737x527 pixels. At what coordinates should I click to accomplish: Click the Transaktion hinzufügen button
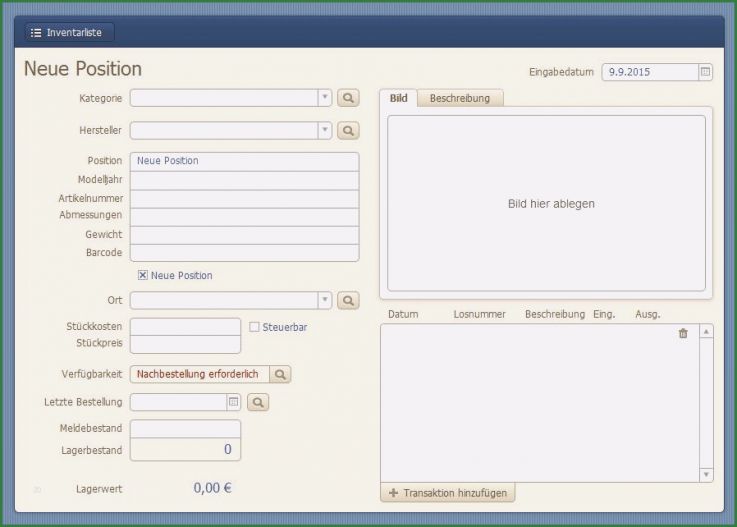pyautogui.click(x=448, y=493)
